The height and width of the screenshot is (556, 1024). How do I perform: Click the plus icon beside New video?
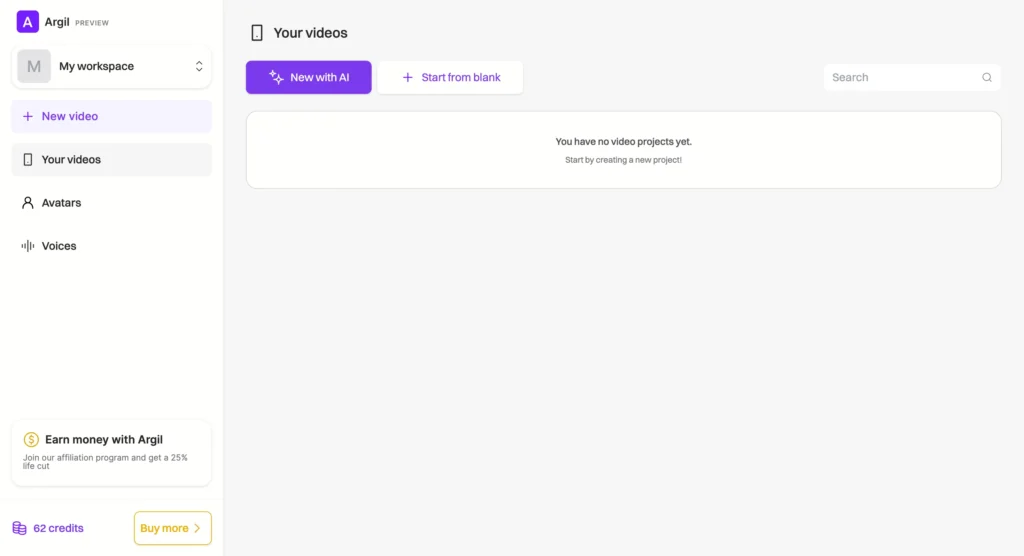(x=27, y=116)
